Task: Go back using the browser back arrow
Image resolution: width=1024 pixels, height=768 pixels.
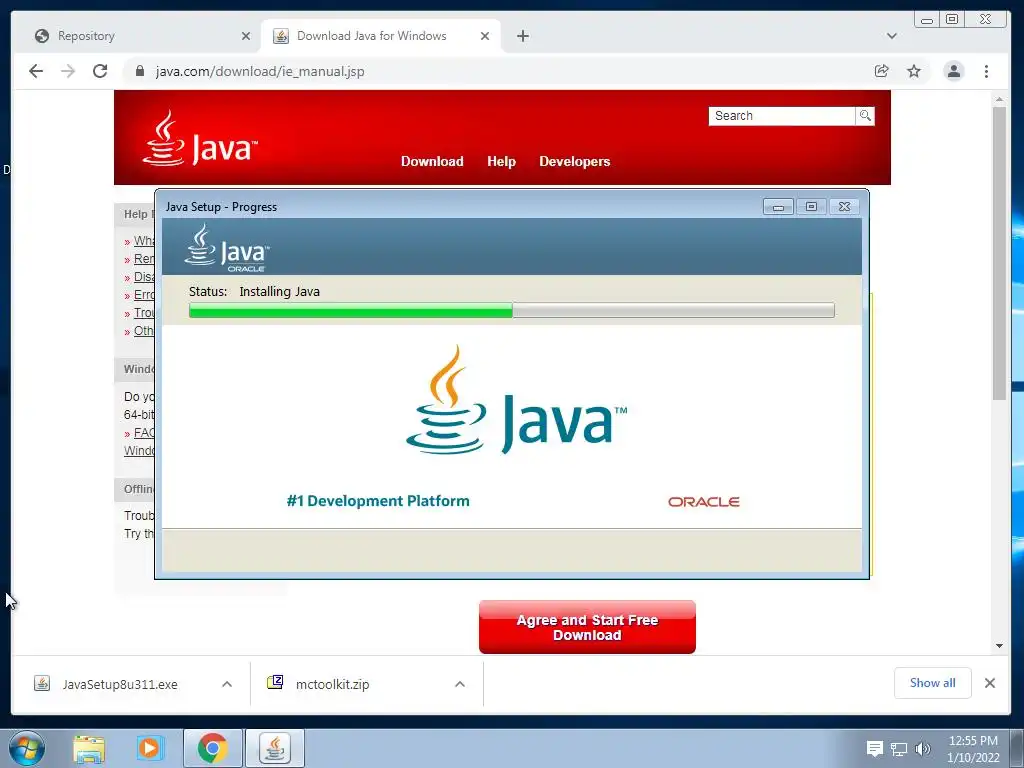Action: pyautogui.click(x=36, y=71)
